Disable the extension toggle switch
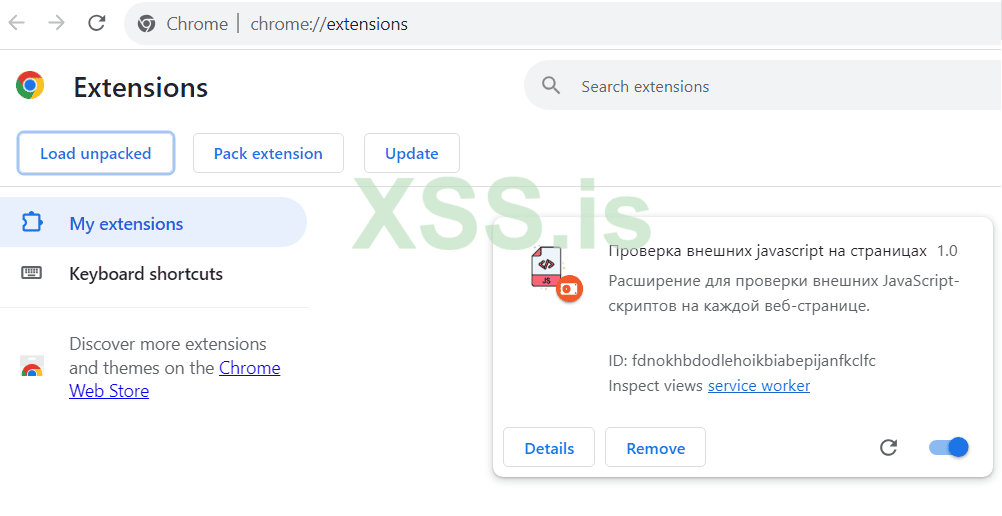 [948, 447]
